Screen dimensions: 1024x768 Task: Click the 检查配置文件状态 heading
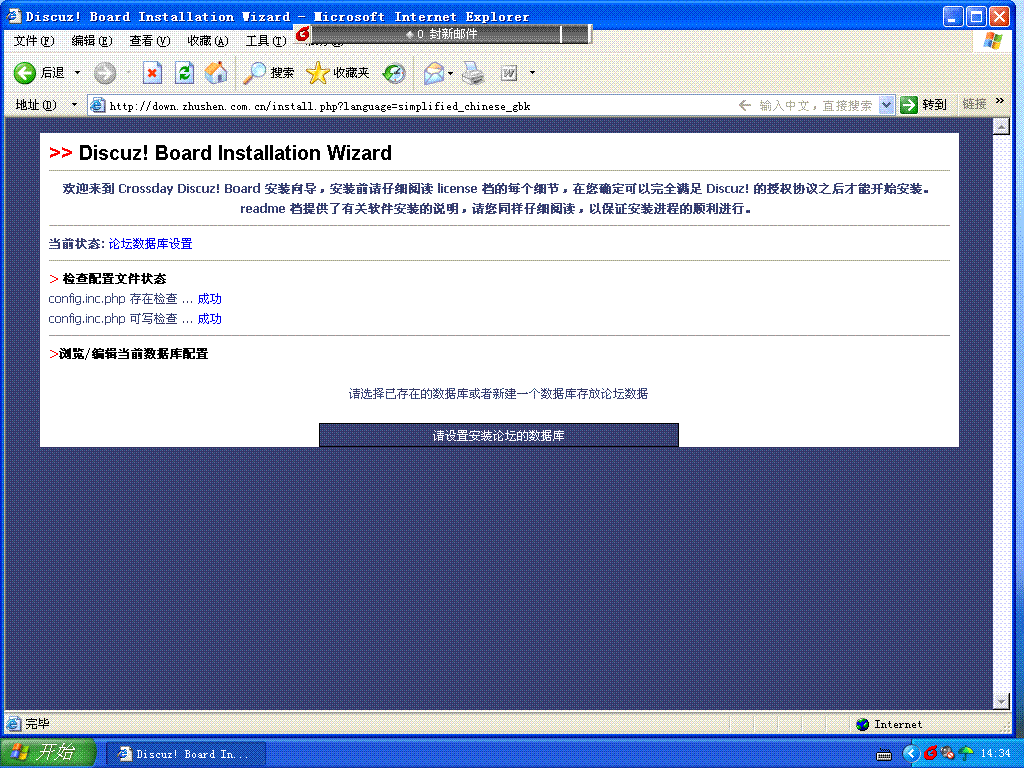coord(114,279)
